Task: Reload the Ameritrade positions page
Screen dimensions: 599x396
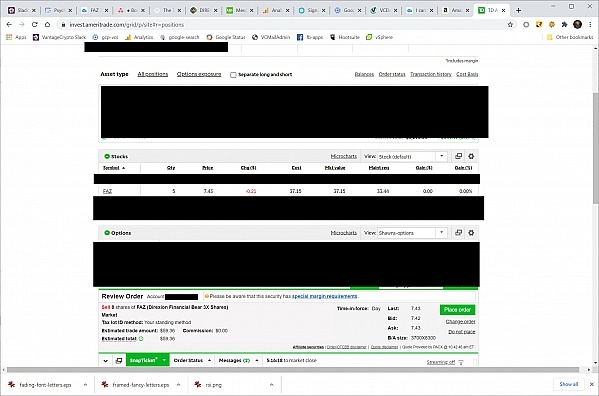Action: click(34, 24)
